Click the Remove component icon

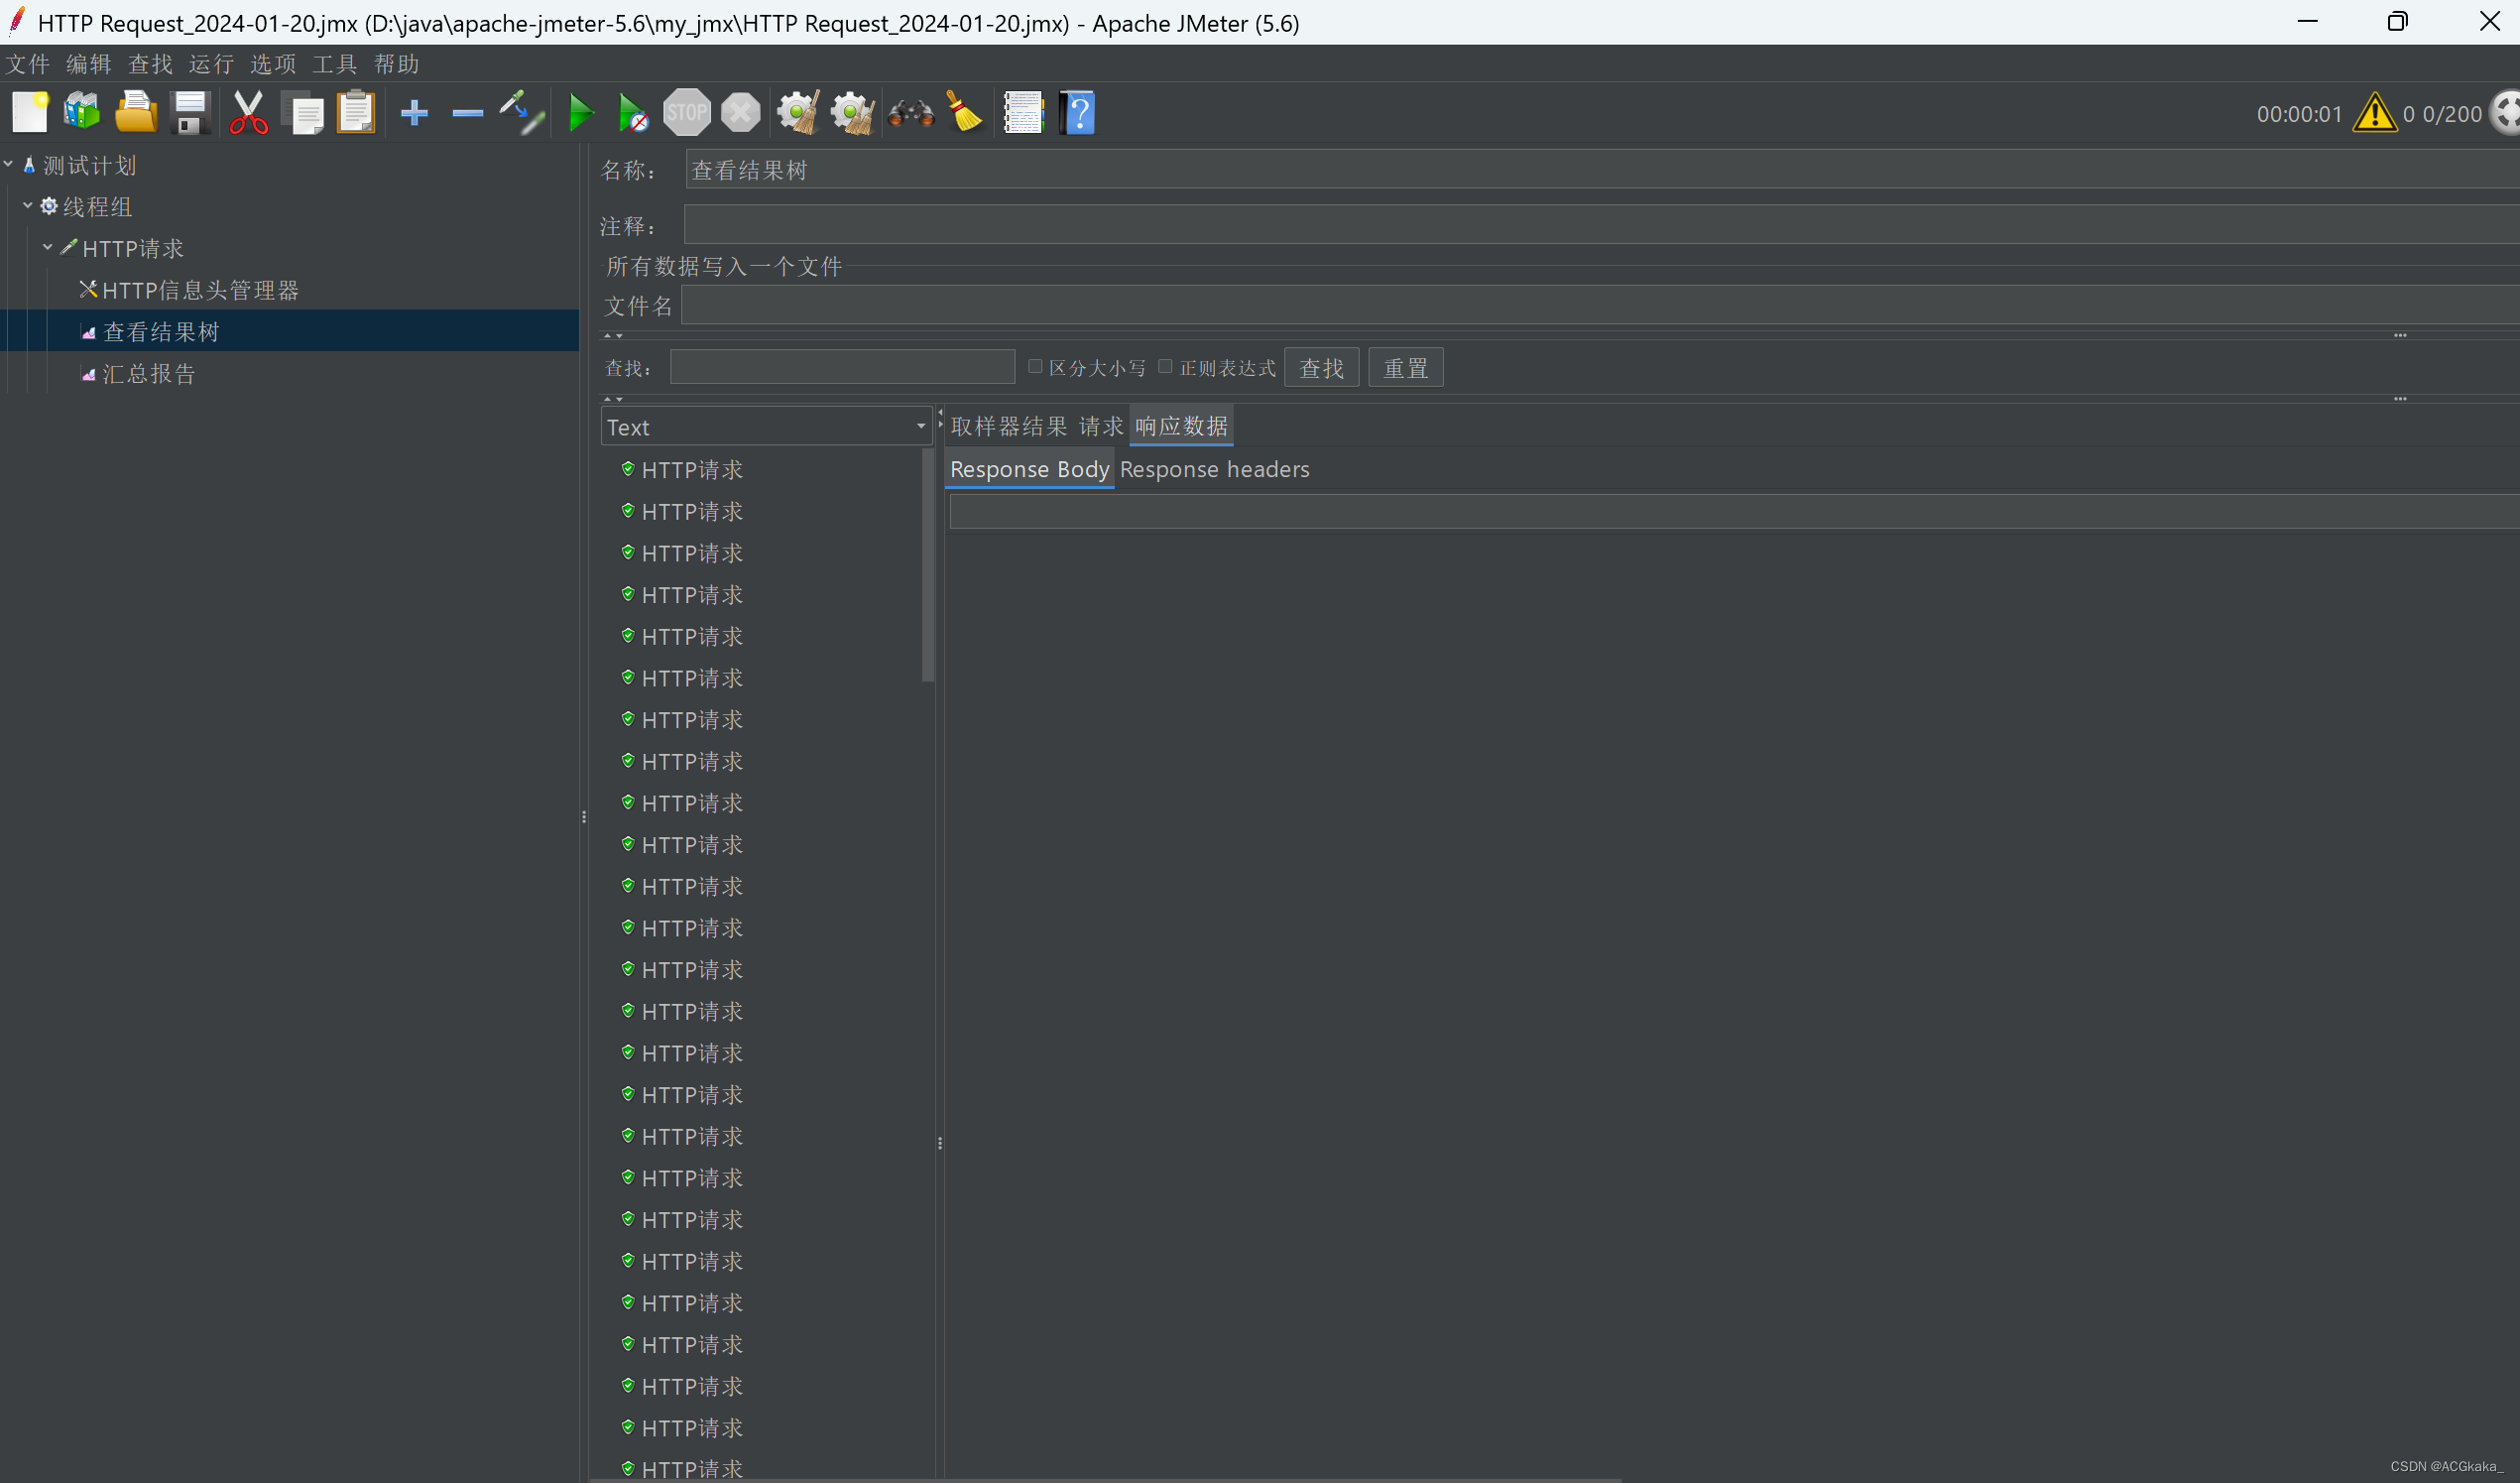pyautogui.click(x=466, y=111)
